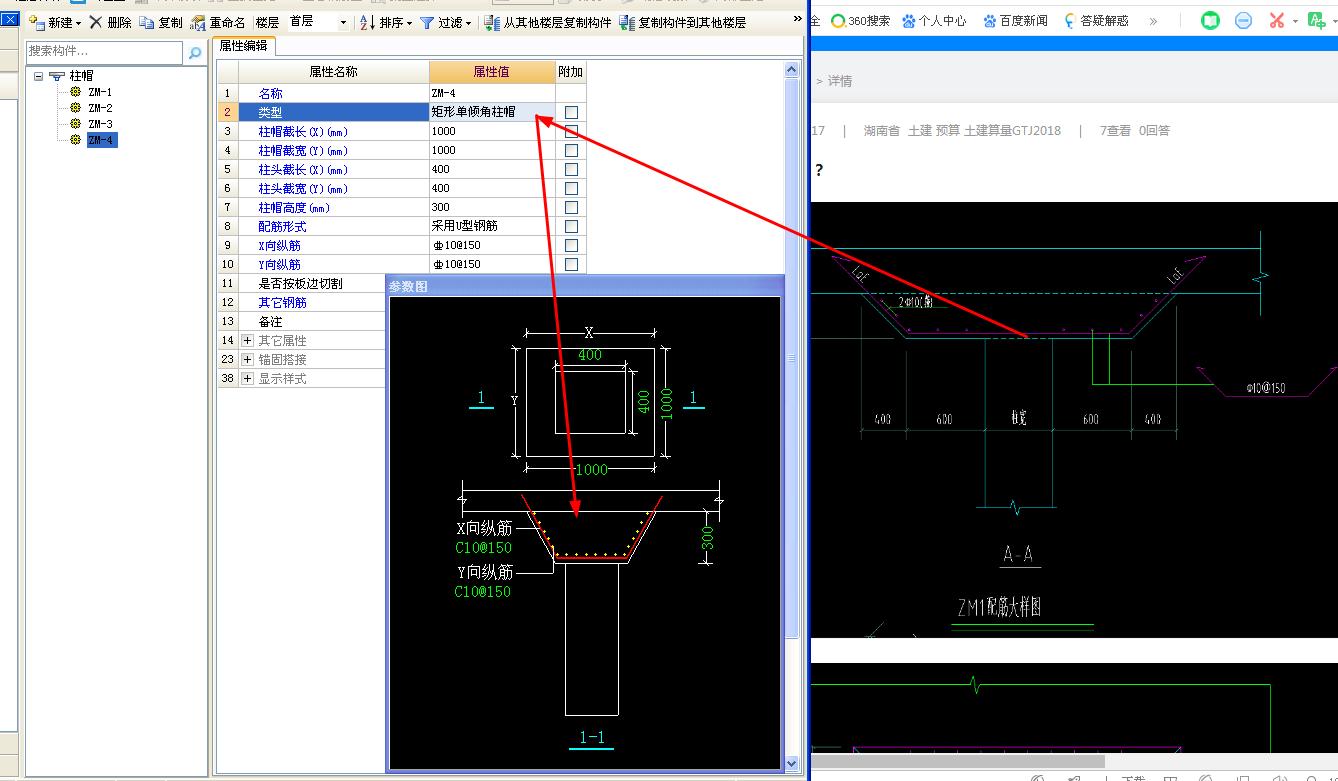Click the 详情 breadcrumb in browser
Screen dimensions: 1338x781
(840, 81)
